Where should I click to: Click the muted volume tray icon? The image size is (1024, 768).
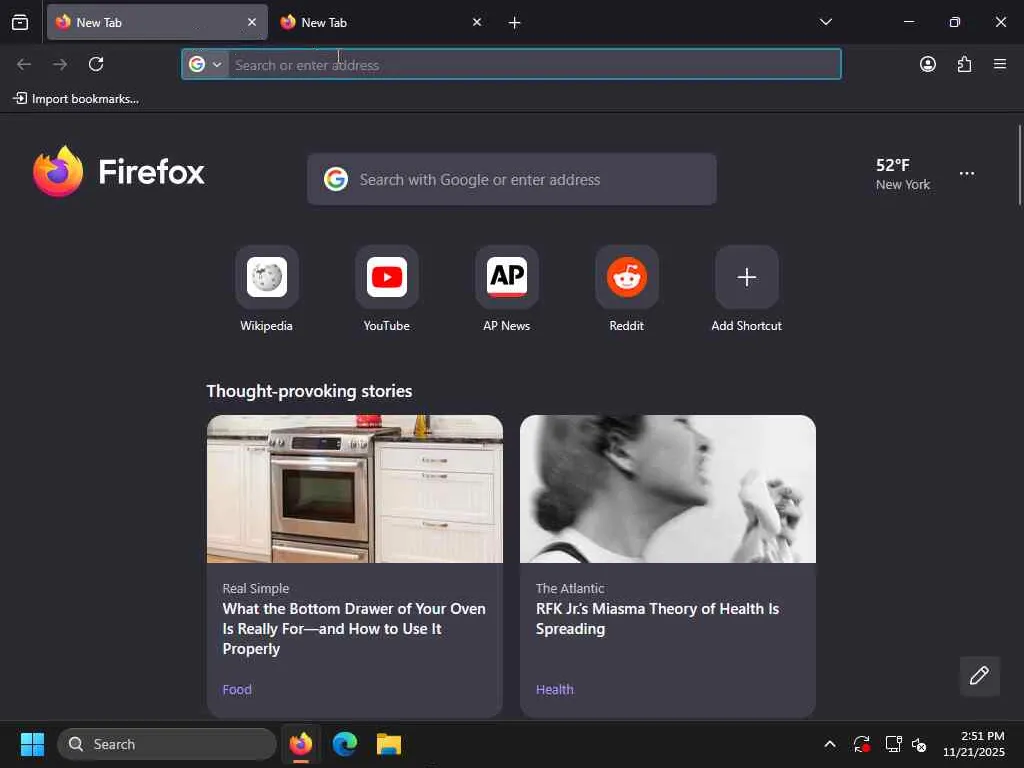[x=920, y=744]
